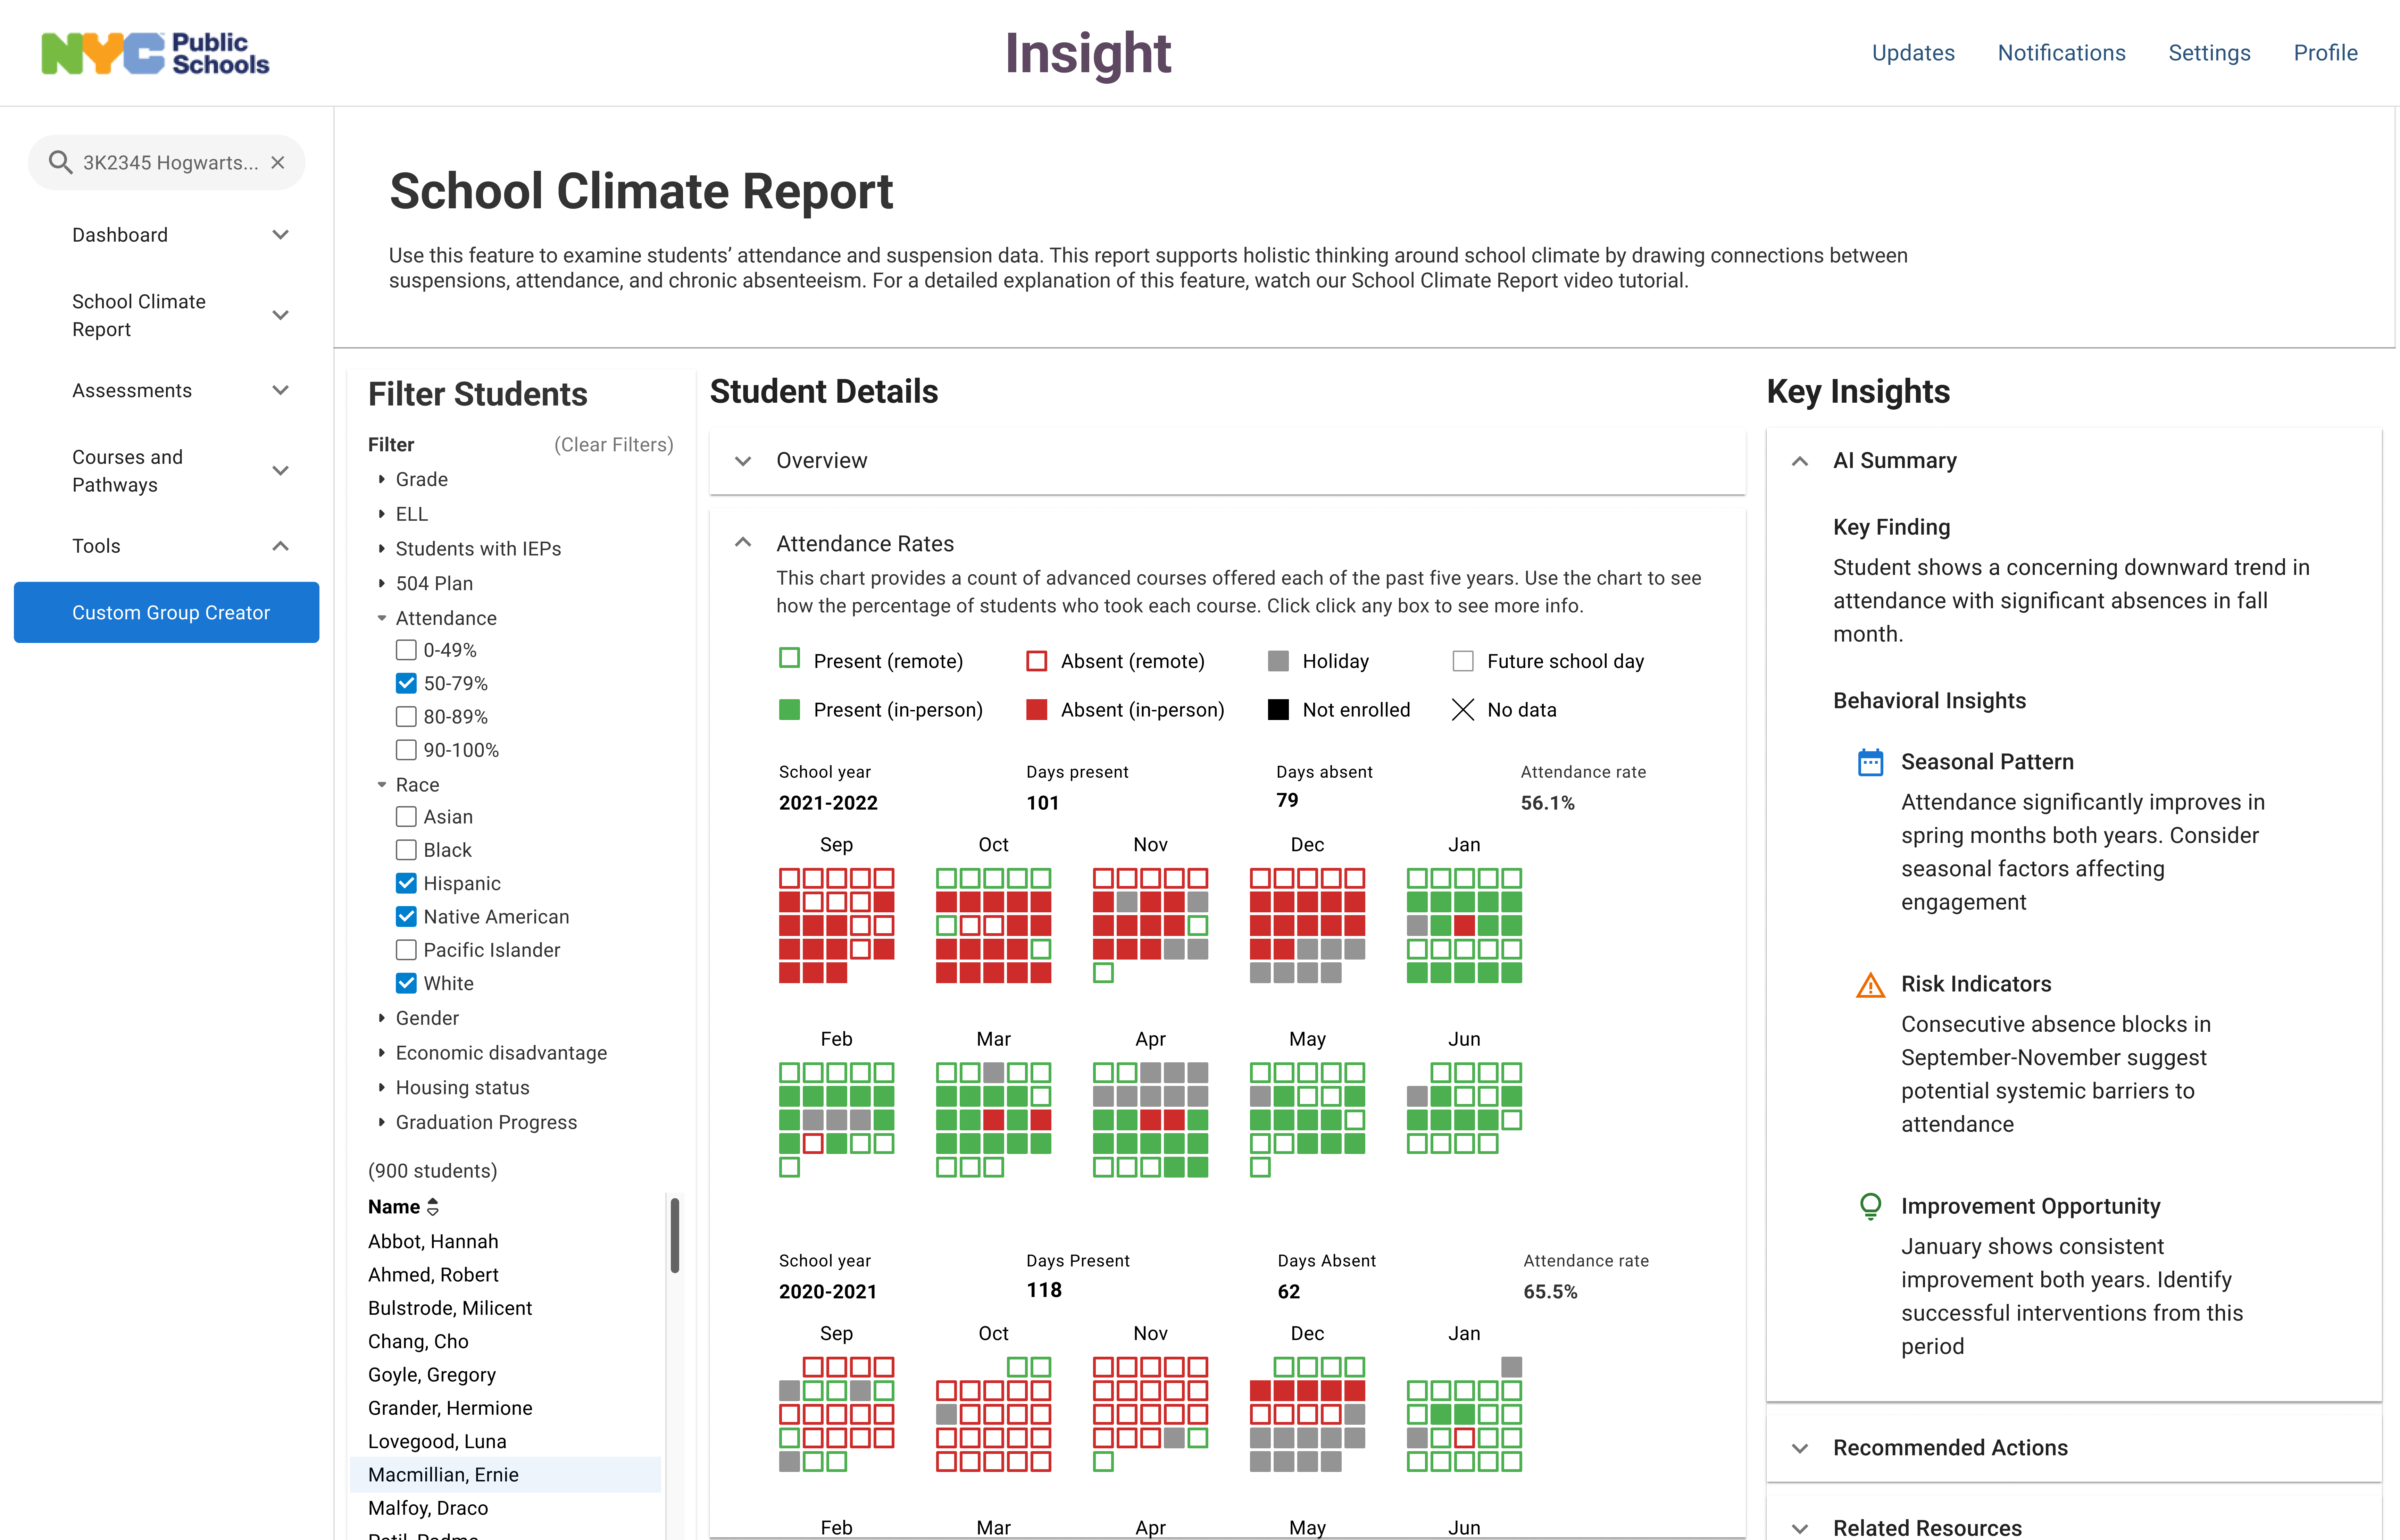Viewport: 2400px width, 1540px height.
Task: Click the search magnifier icon
Action: (60, 162)
